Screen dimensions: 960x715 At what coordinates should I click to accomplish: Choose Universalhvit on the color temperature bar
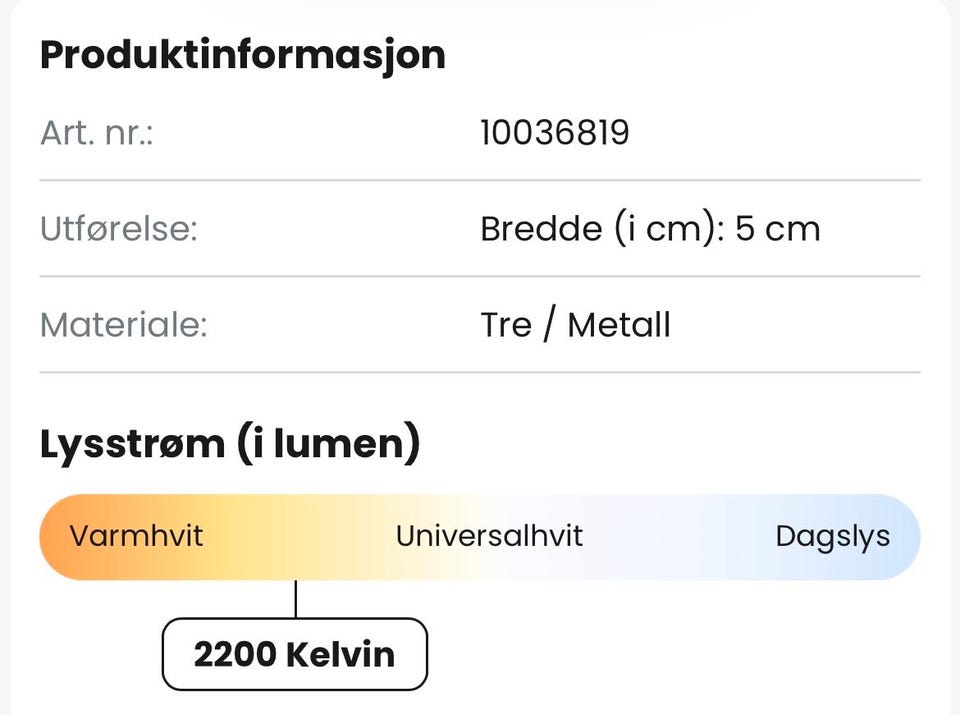[489, 536]
